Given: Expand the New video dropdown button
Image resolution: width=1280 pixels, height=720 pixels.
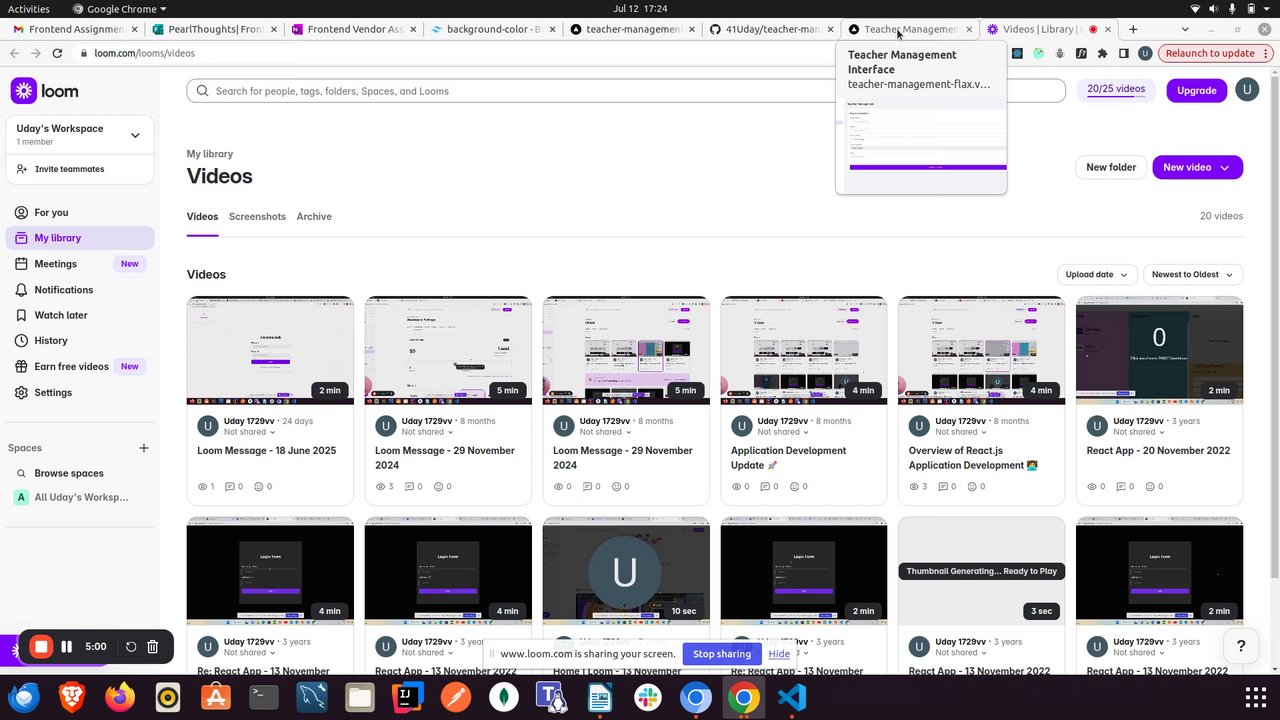Looking at the screenshot, I should point(1224,167).
